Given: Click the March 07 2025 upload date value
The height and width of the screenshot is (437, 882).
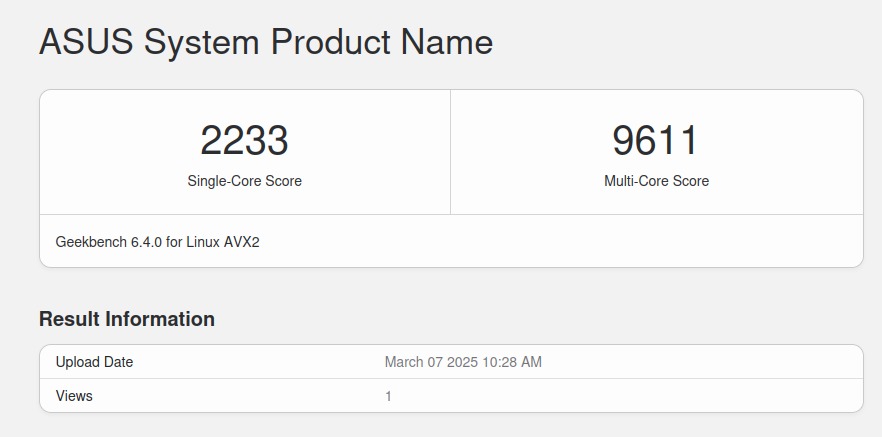Looking at the screenshot, I should tap(463, 362).
